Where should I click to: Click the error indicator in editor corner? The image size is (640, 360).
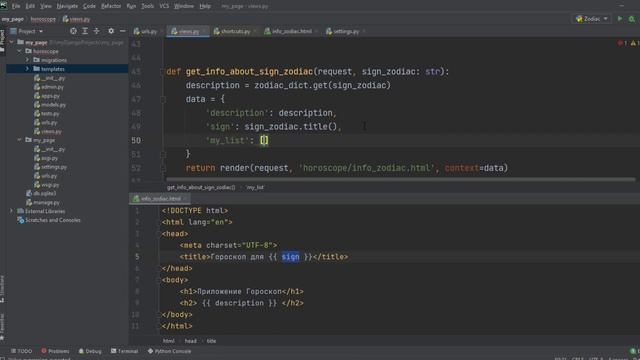click(x=622, y=43)
